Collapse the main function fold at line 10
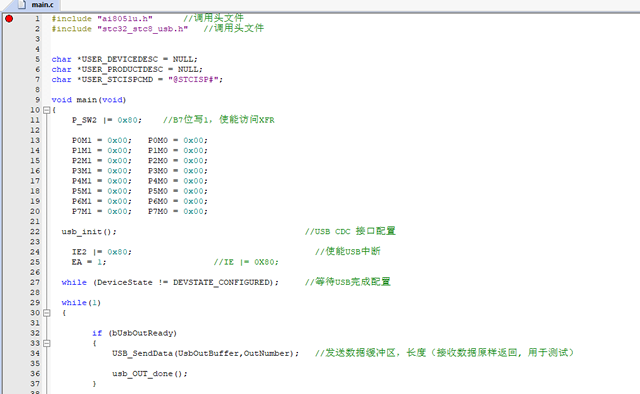 click(47, 110)
